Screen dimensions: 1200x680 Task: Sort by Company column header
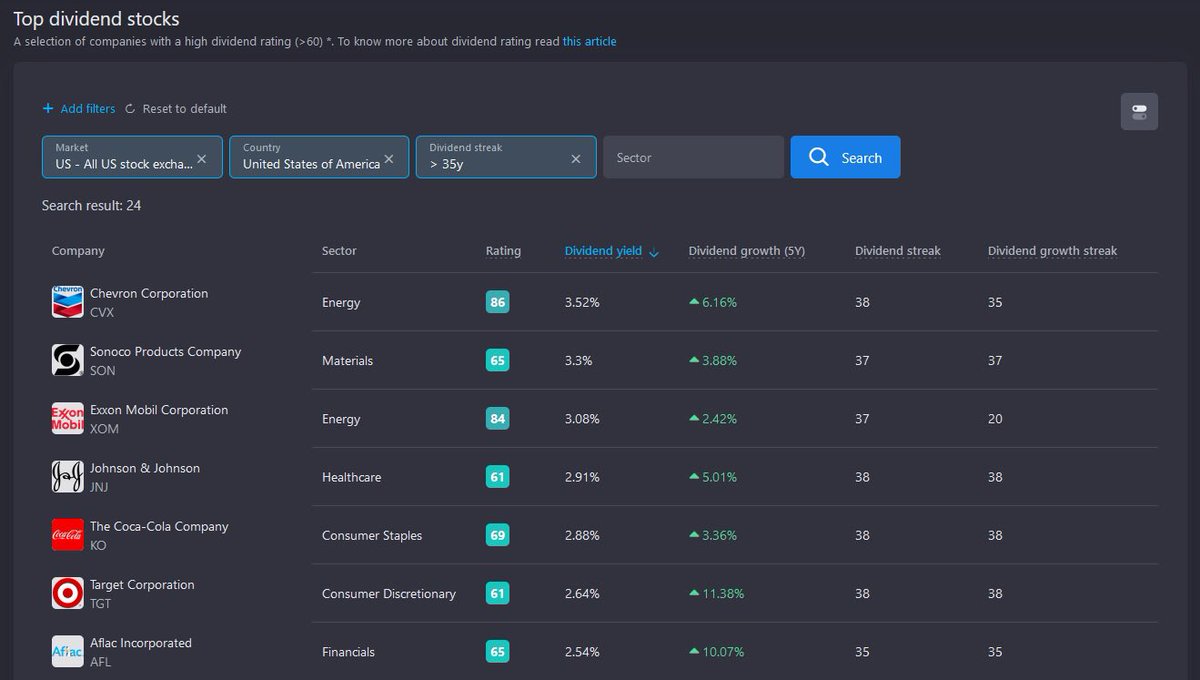pyautogui.click(x=78, y=251)
